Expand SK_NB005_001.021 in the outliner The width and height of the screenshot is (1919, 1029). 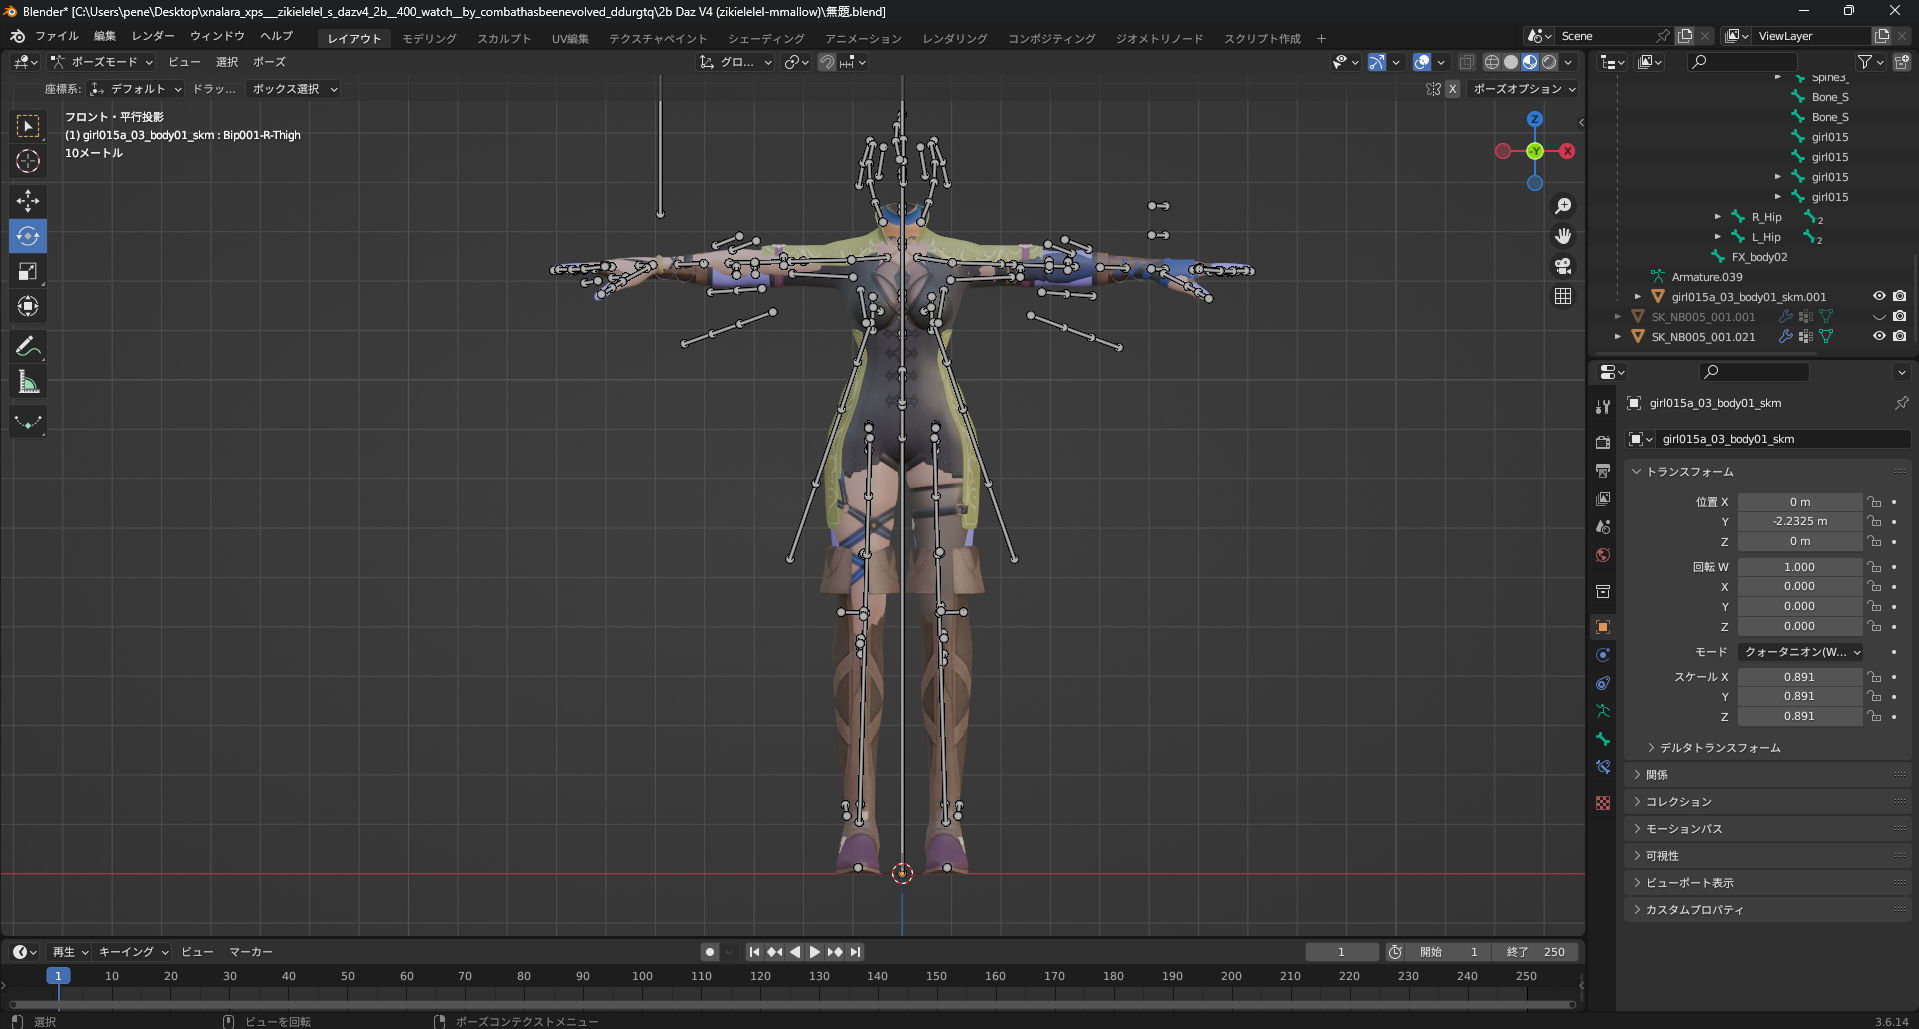coord(1618,337)
